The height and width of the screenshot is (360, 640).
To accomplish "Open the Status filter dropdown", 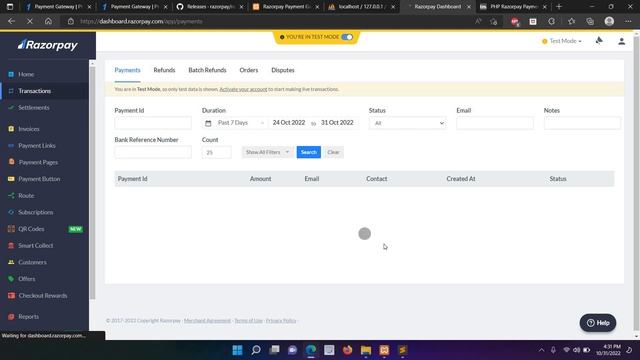I will click(x=407, y=123).
